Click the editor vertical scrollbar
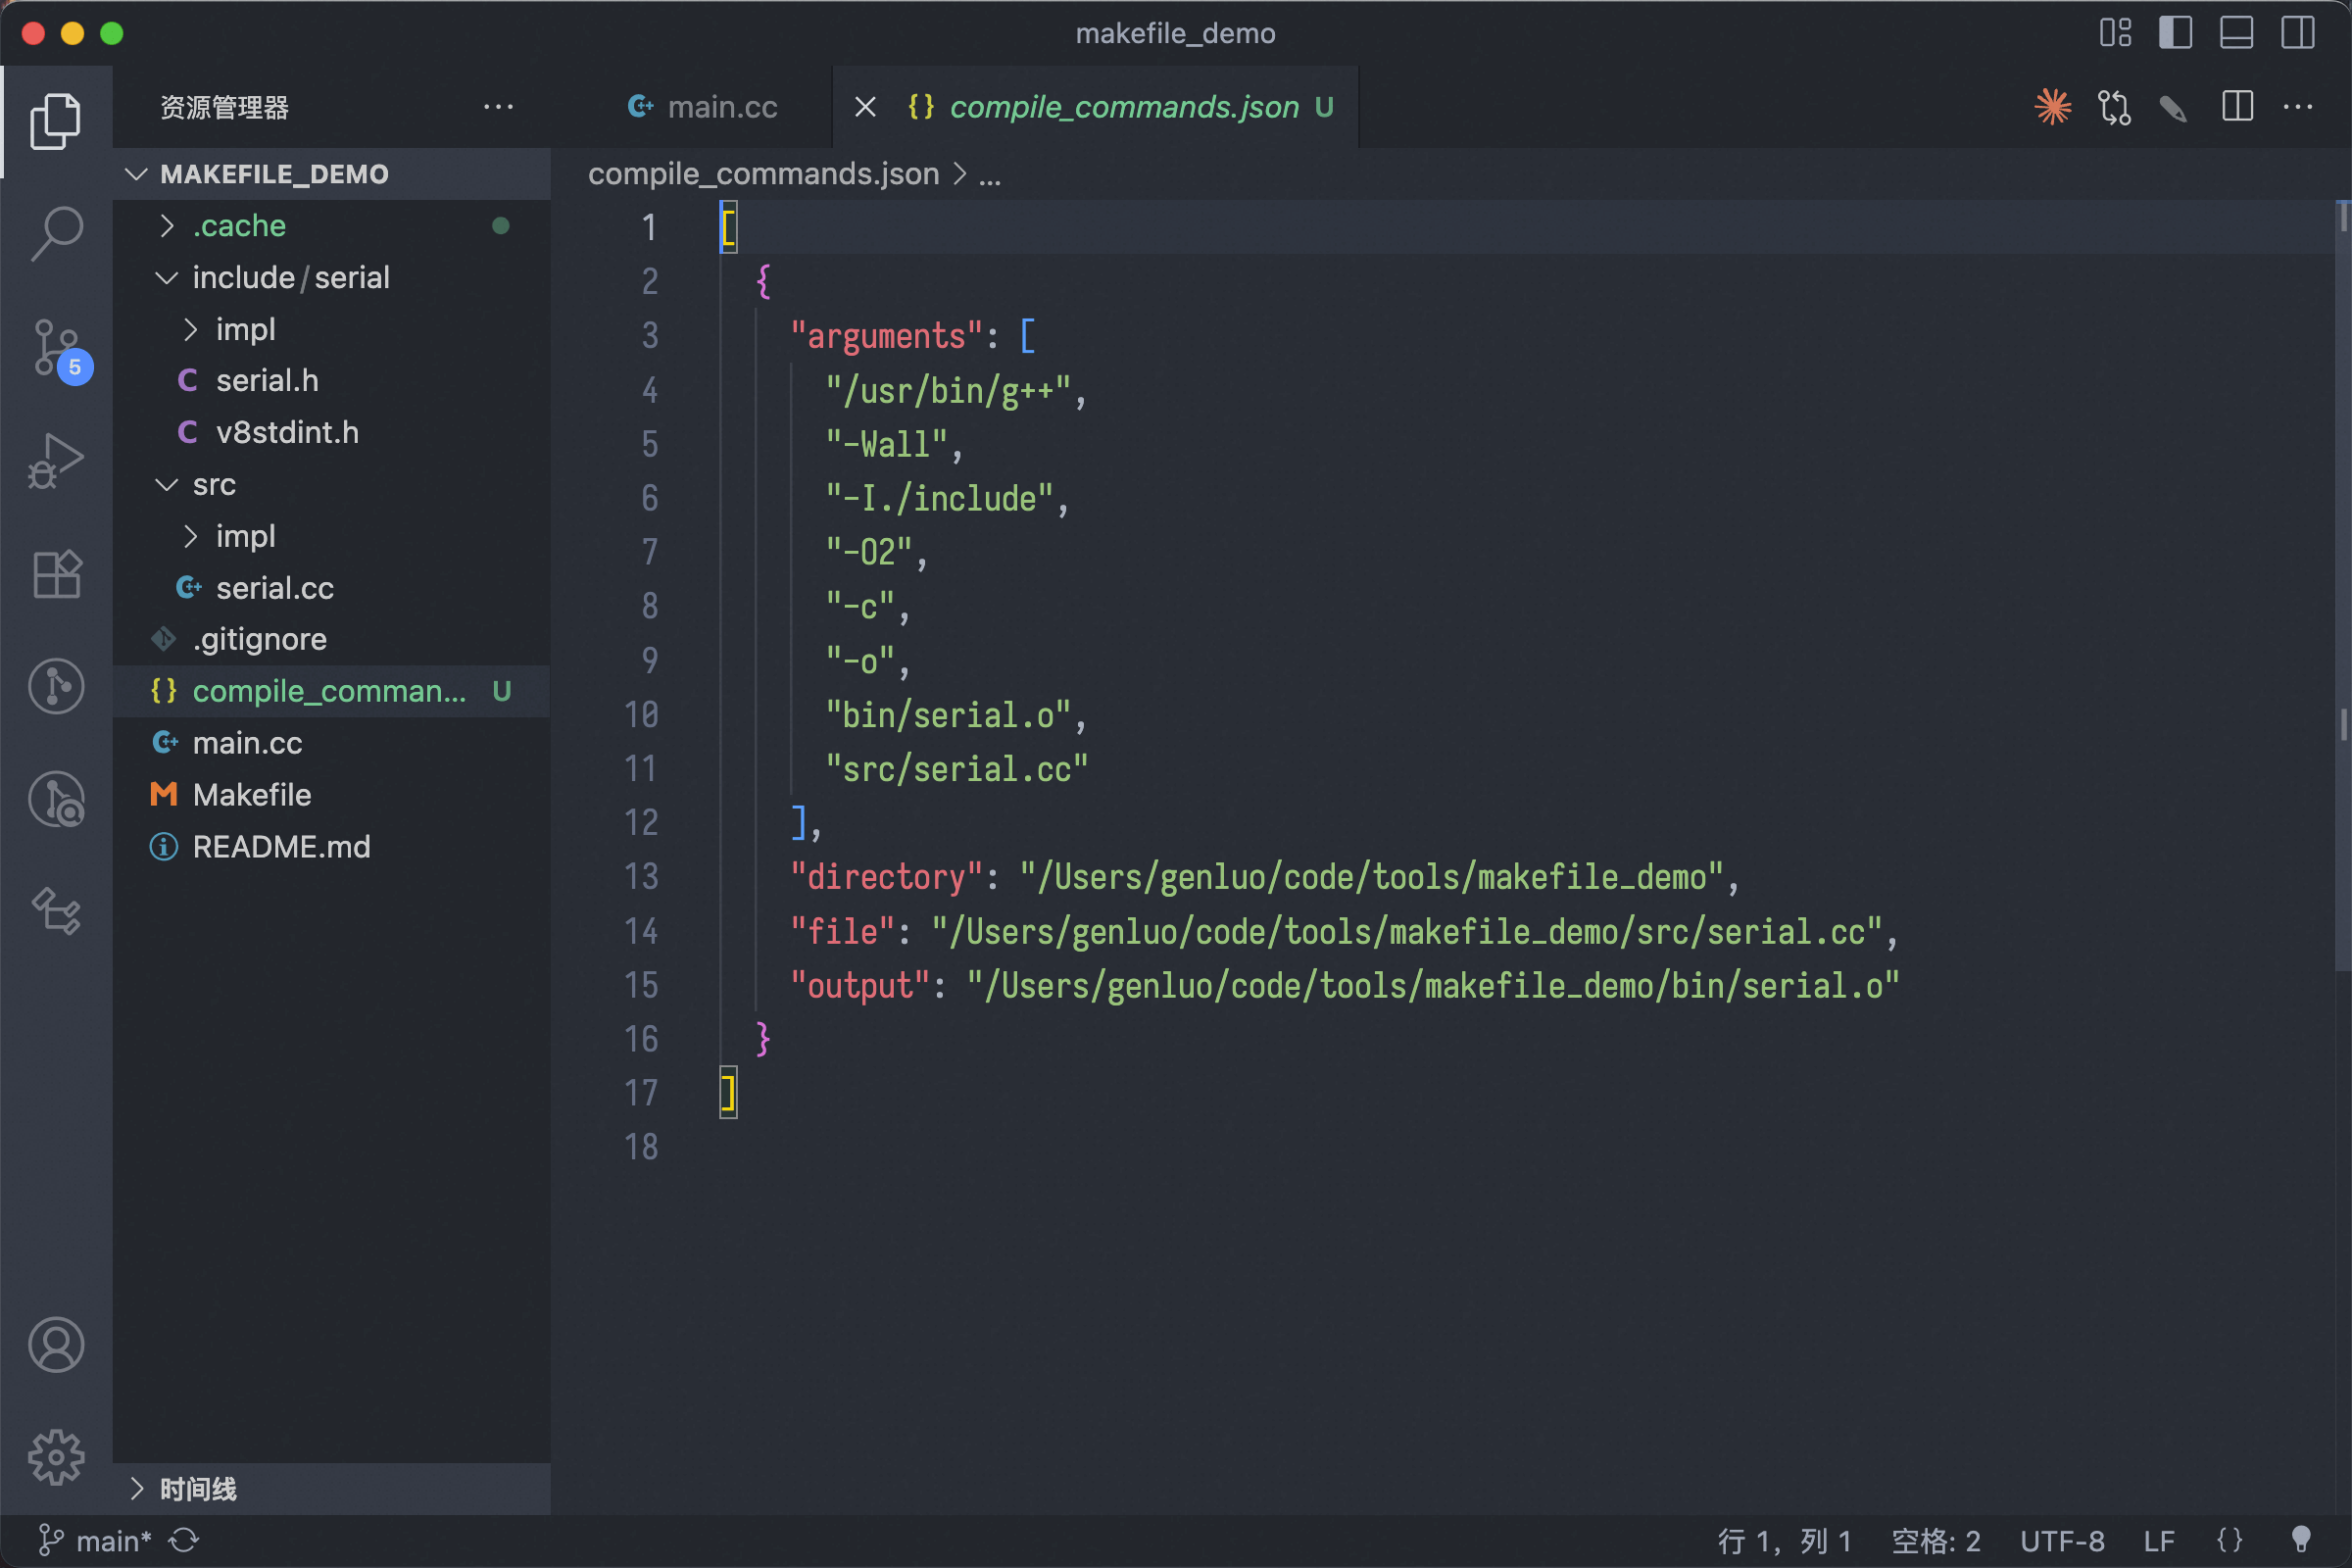 tap(2342, 585)
